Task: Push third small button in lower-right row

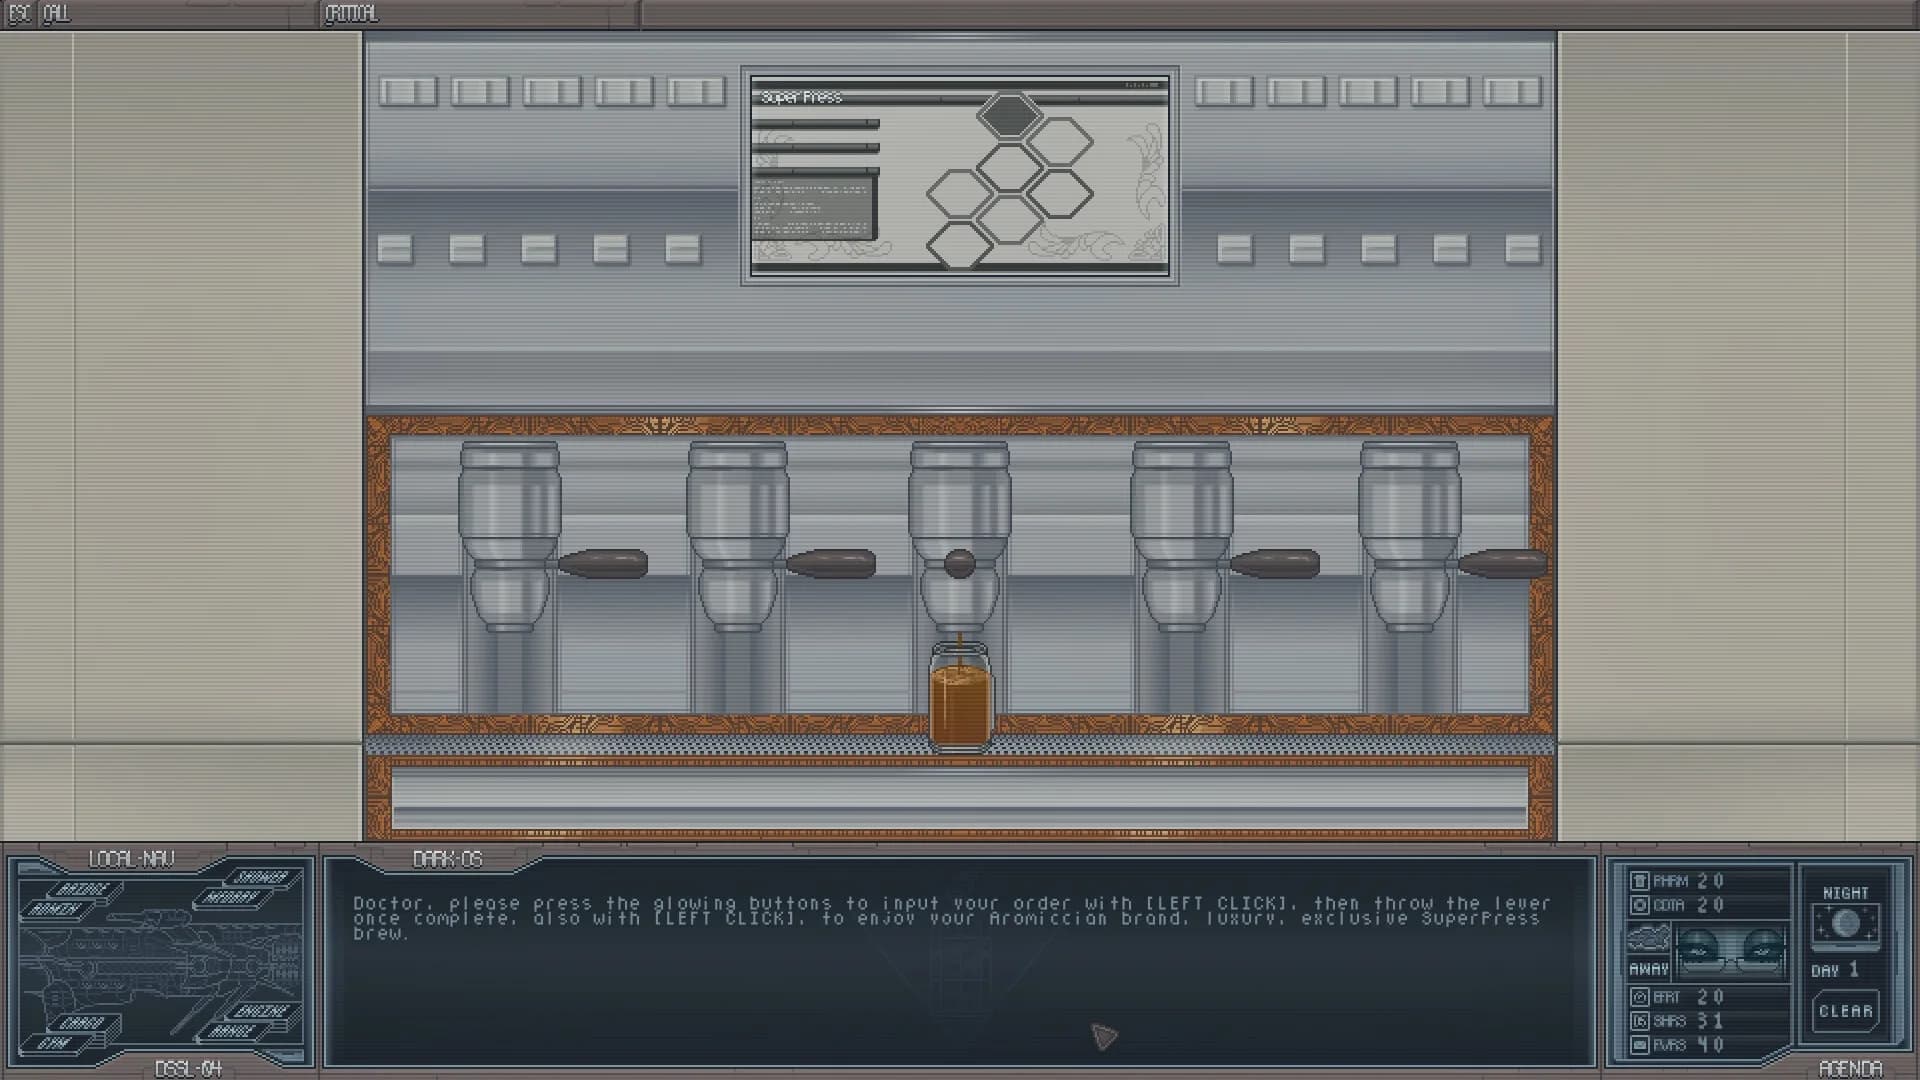Action: [x=1379, y=249]
